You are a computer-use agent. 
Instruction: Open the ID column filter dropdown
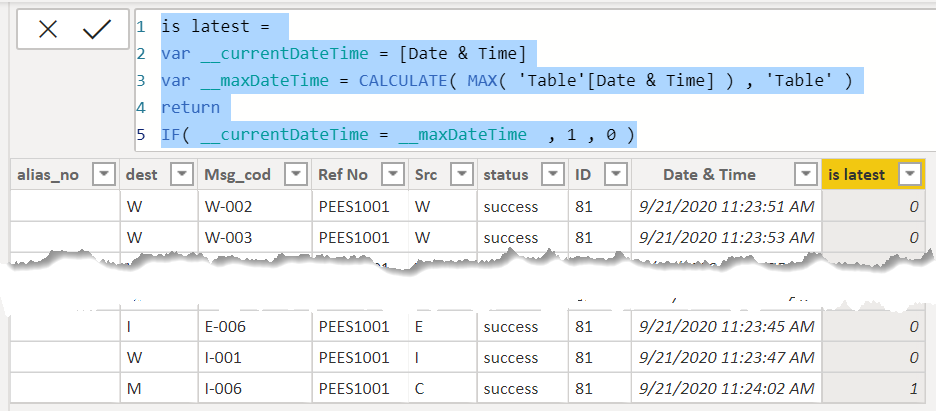tap(616, 175)
